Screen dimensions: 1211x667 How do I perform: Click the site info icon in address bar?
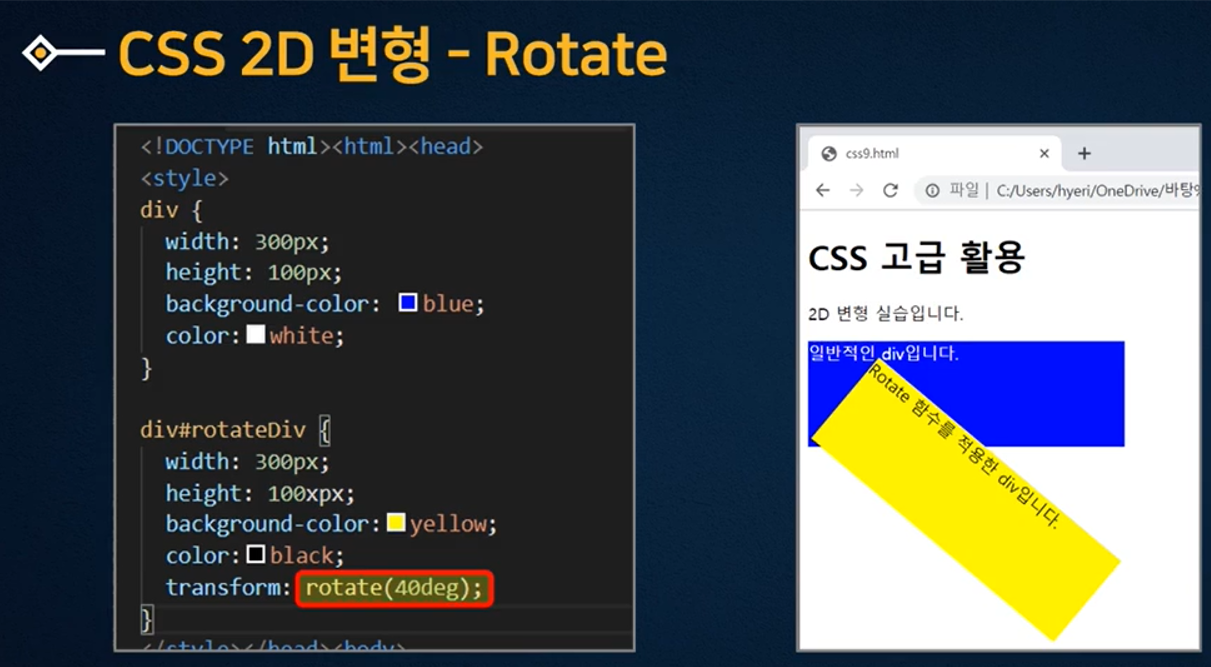point(932,190)
